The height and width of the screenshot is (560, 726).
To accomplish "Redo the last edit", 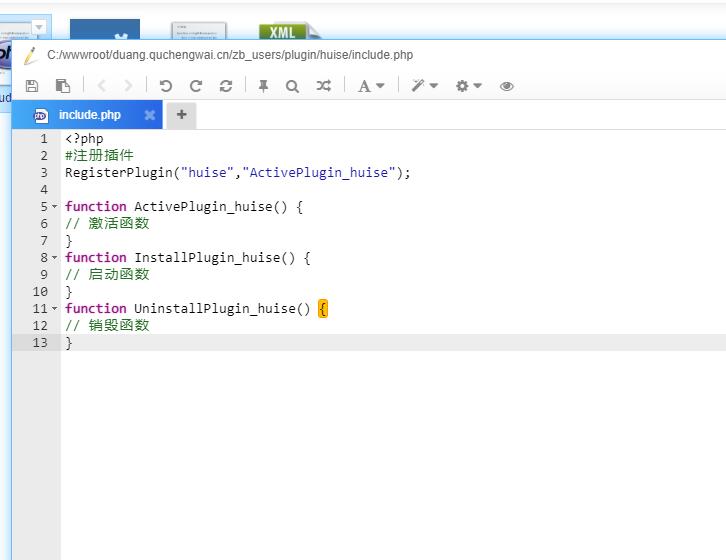I will point(196,86).
